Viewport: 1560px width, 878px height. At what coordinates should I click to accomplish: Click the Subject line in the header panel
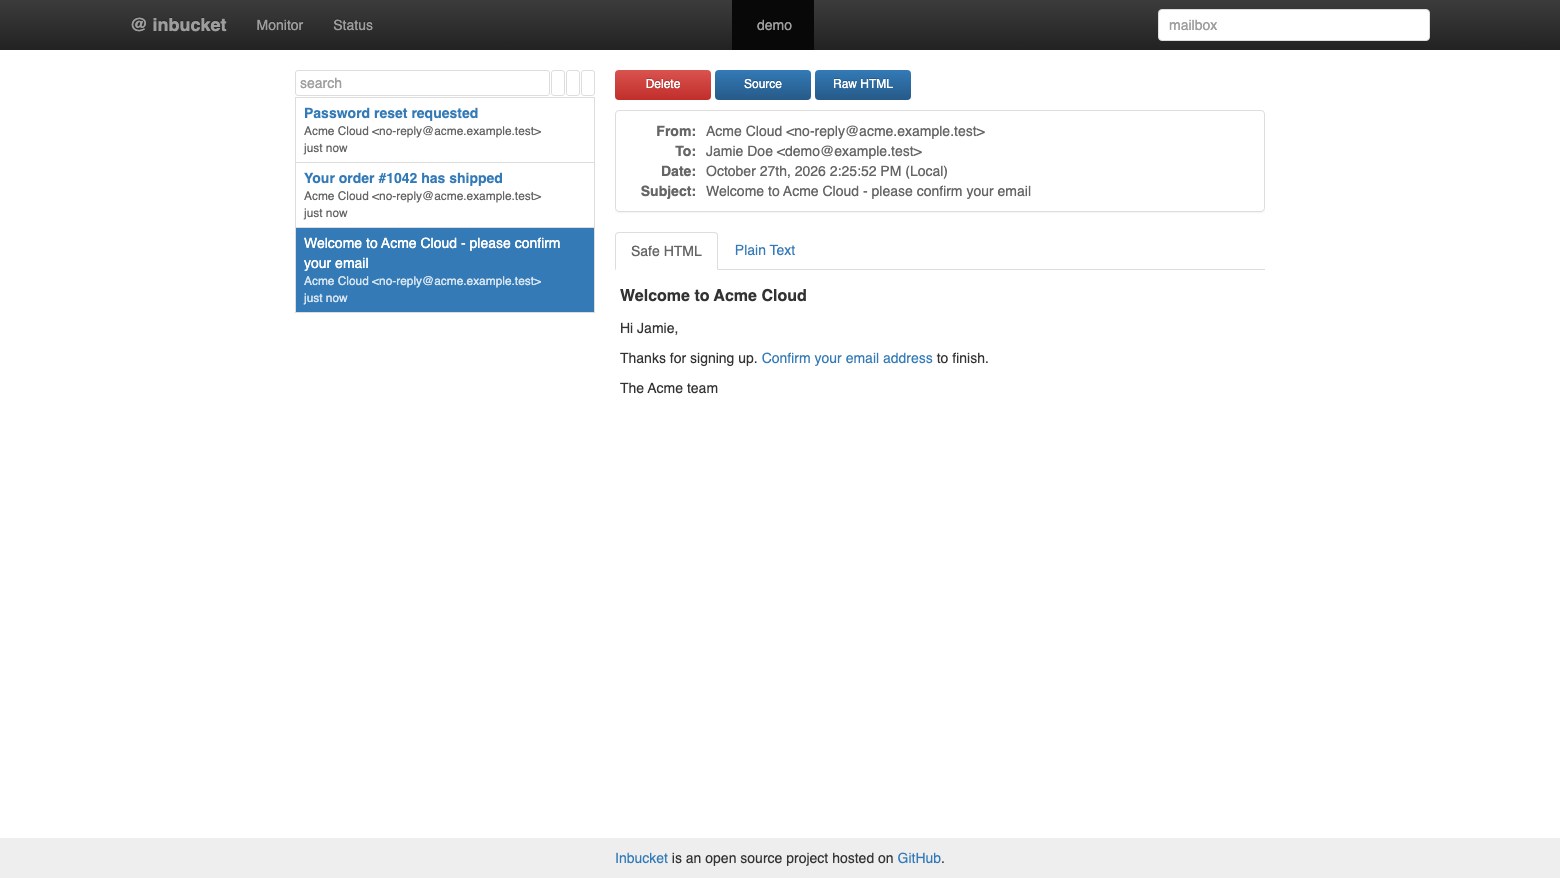[x=868, y=191]
